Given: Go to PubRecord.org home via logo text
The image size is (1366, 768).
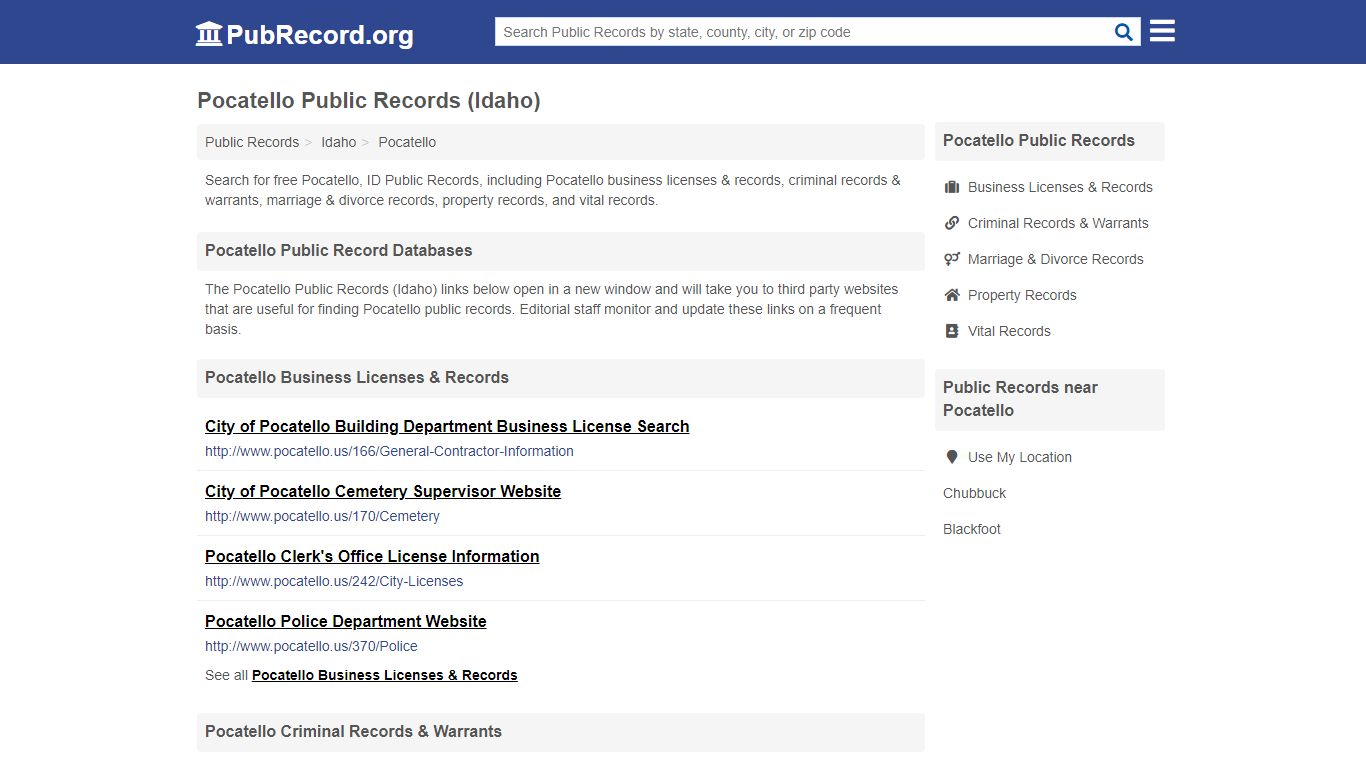Looking at the screenshot, I should pos(320,35).
